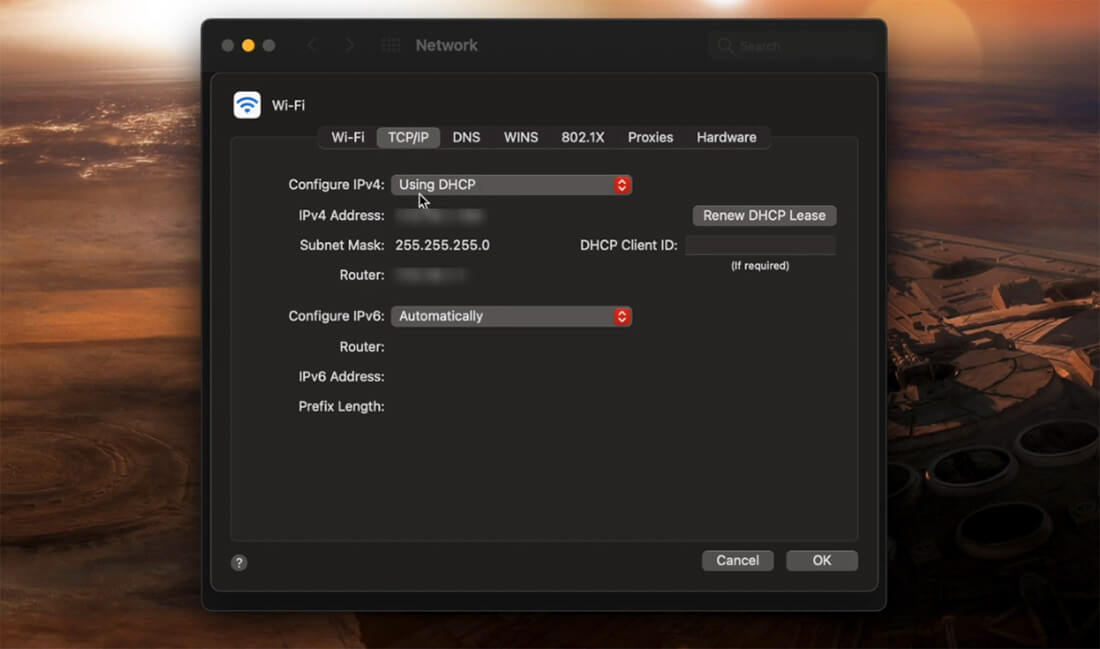1100x649 pixels.
Task: Select the 802.1X tab
Action: coord(583,137)
